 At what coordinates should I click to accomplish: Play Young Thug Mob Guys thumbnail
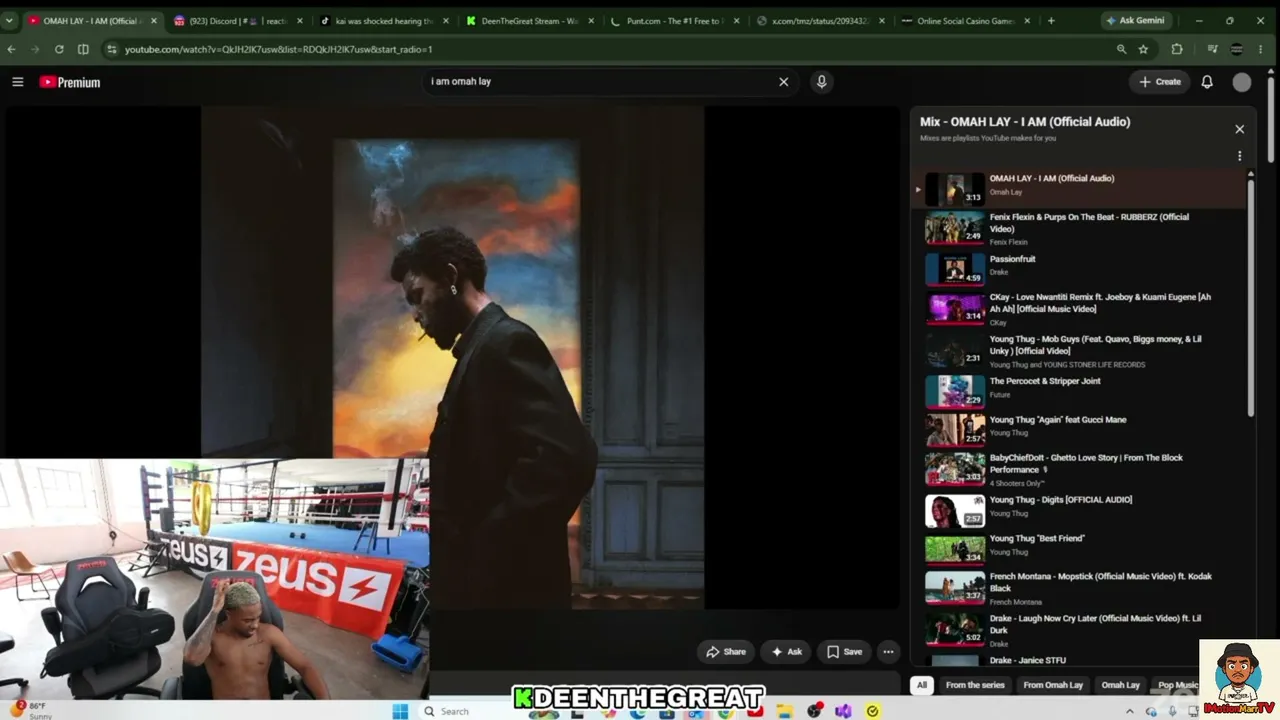point(955,350)
